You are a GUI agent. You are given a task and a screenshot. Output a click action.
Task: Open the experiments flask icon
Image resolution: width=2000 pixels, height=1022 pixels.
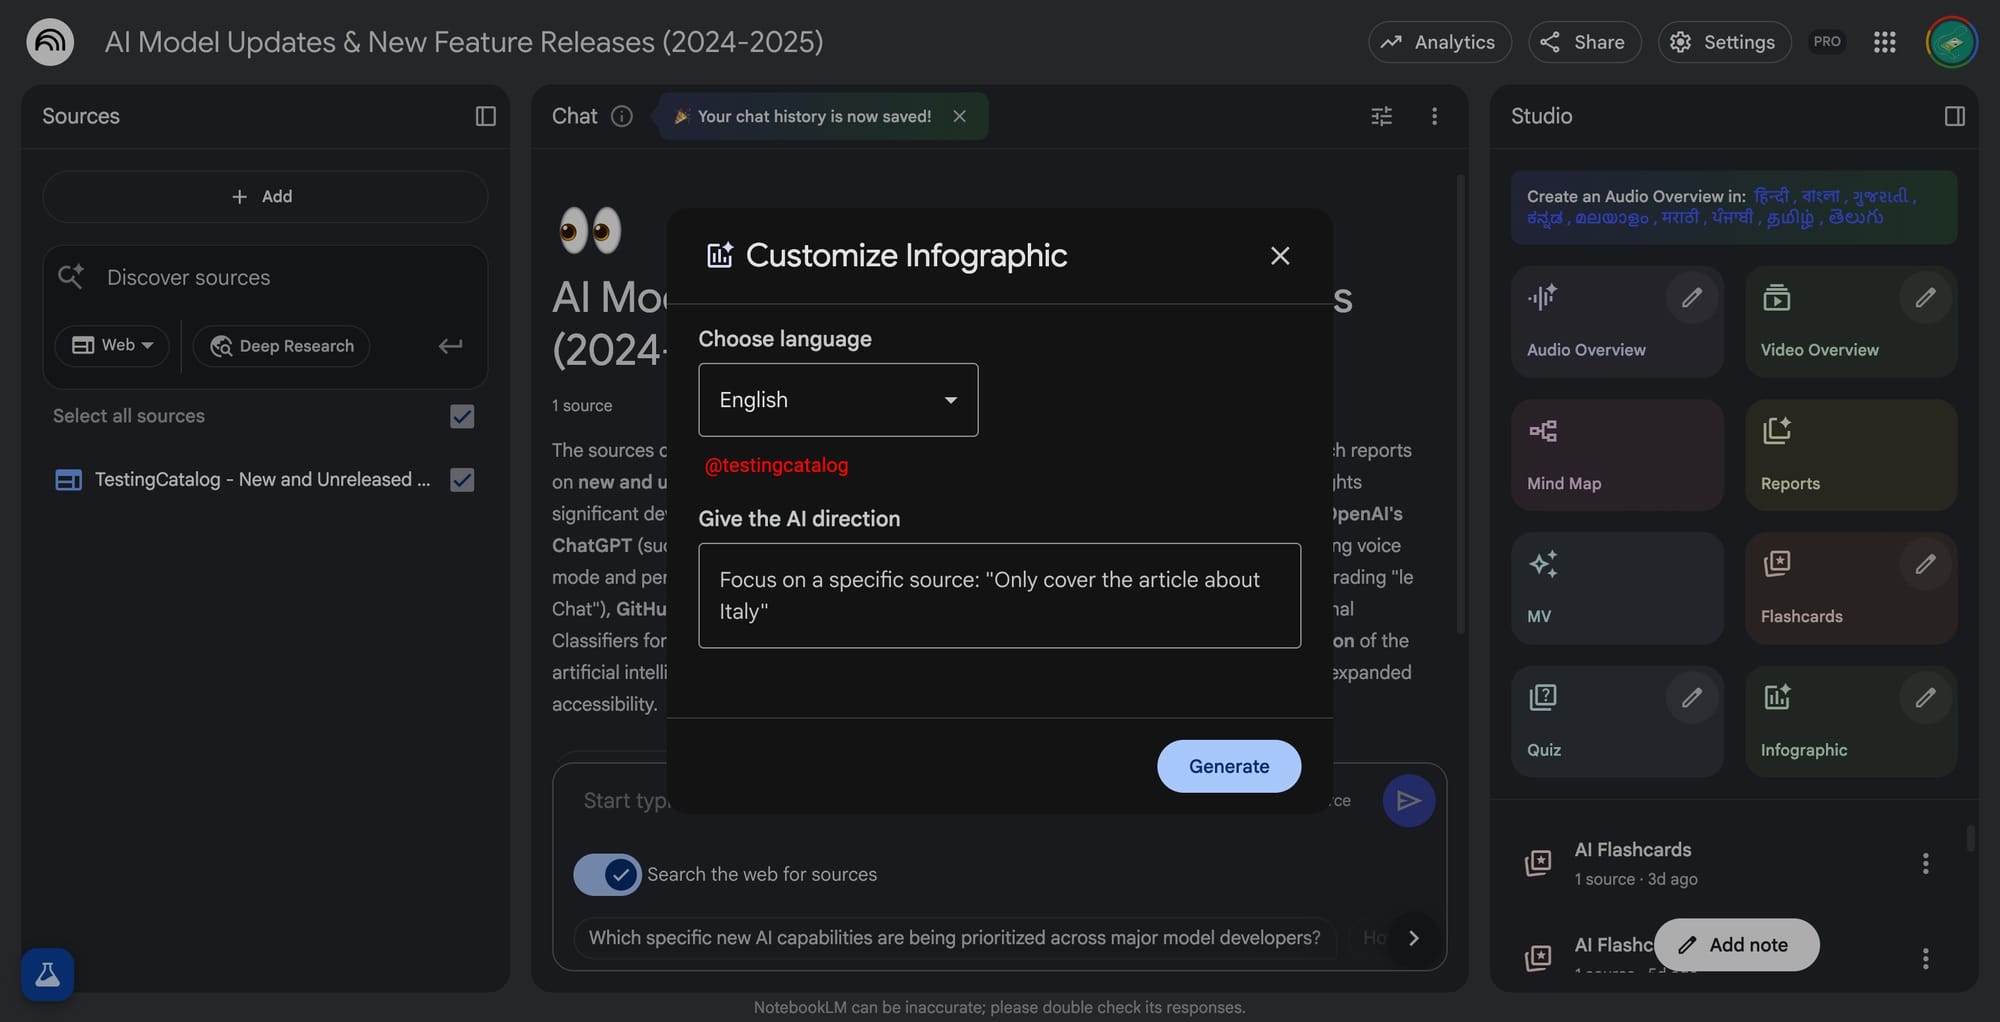47,974
